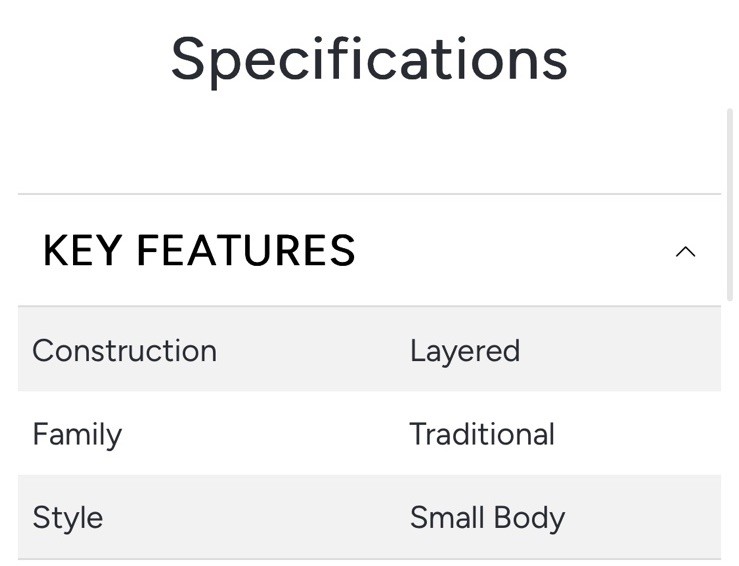
Task: Click the Layered construction value
Action: point(464,351)
